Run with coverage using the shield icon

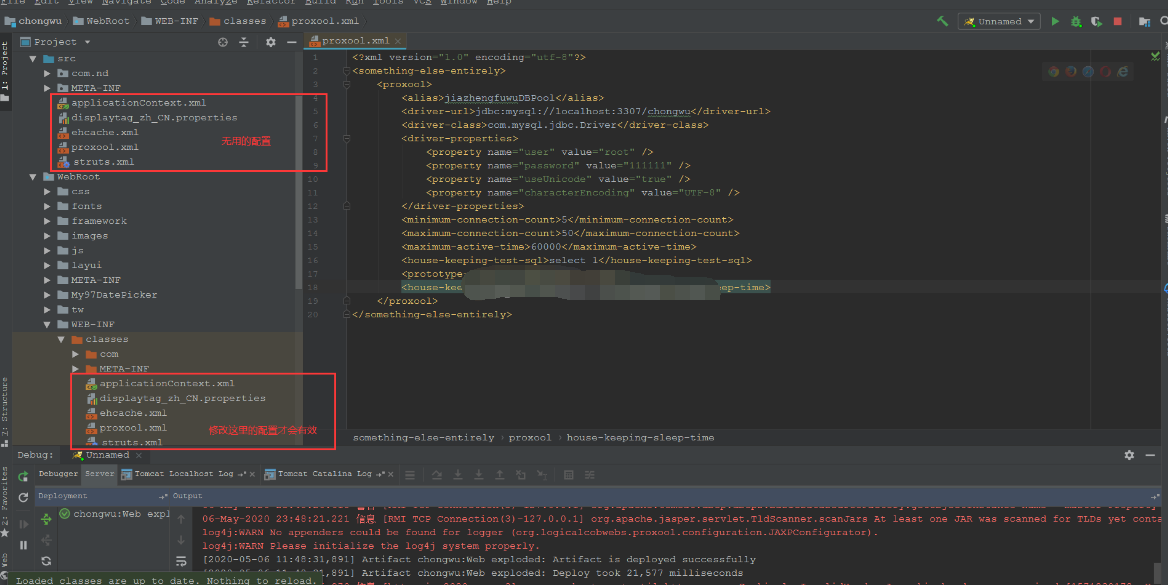tap(1096, 22)
